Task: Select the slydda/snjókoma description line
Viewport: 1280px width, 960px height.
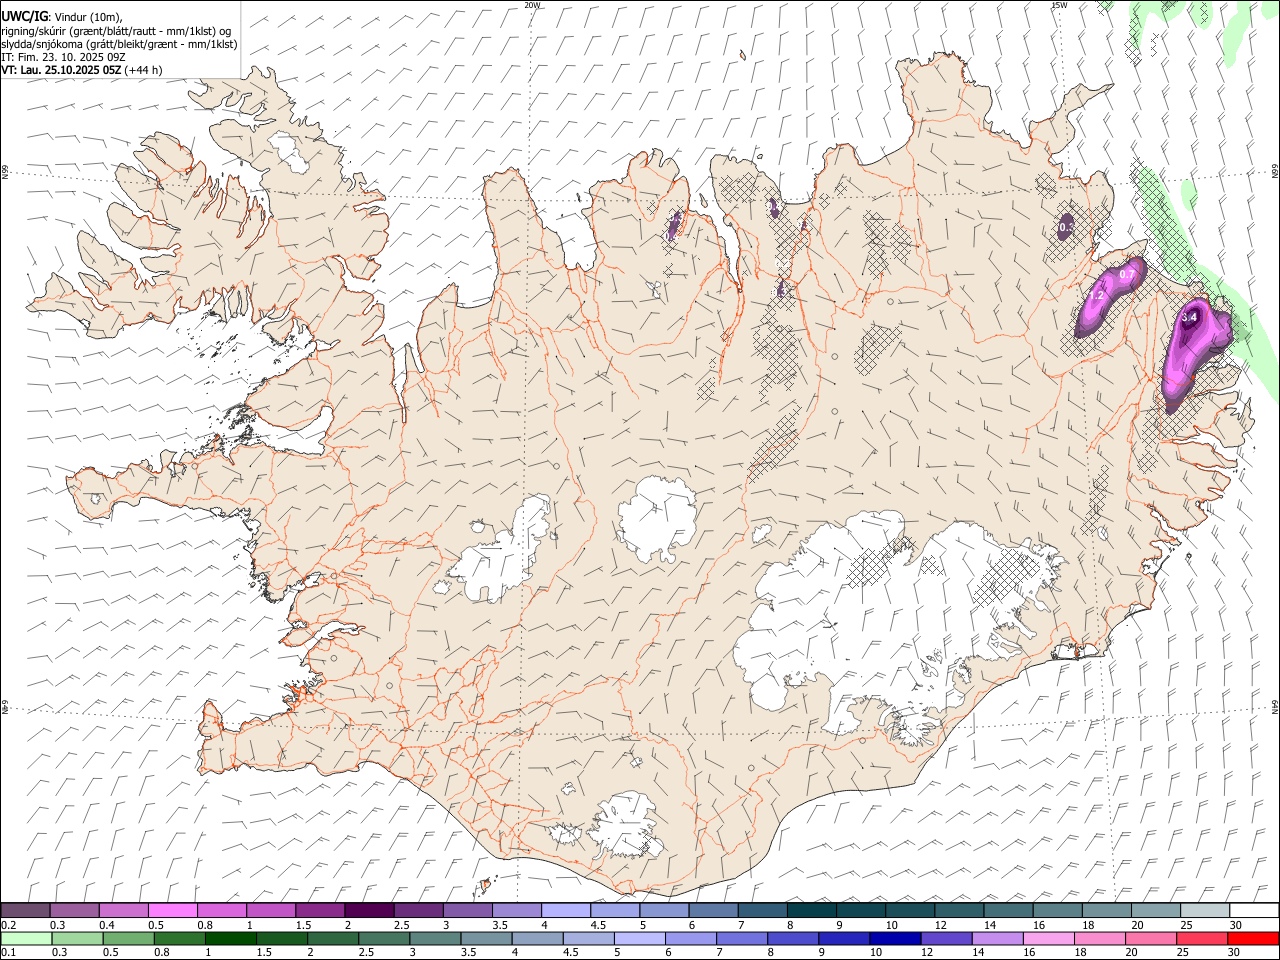Action: pyautogui.click(x=119, y=44)
